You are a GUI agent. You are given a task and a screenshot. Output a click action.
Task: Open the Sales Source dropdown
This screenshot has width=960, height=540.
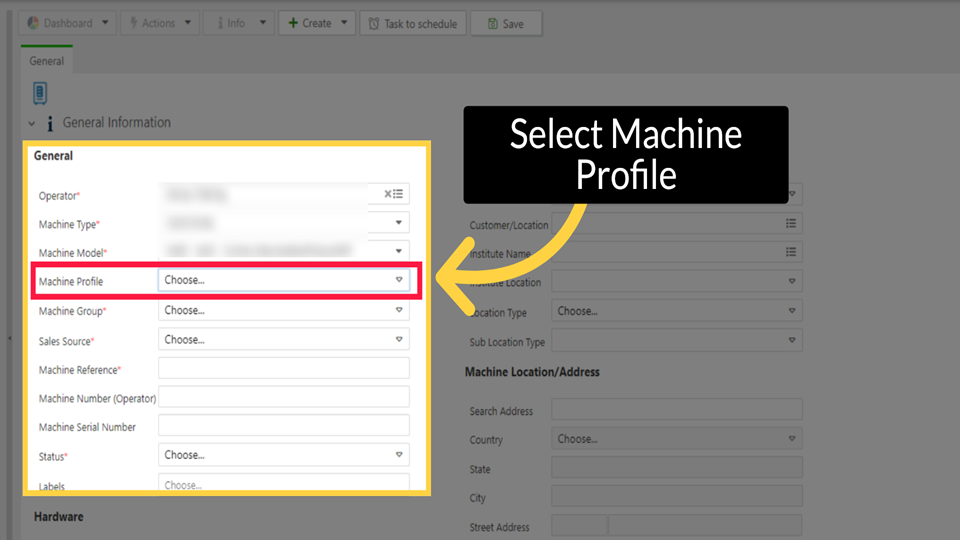click(398, 340)
